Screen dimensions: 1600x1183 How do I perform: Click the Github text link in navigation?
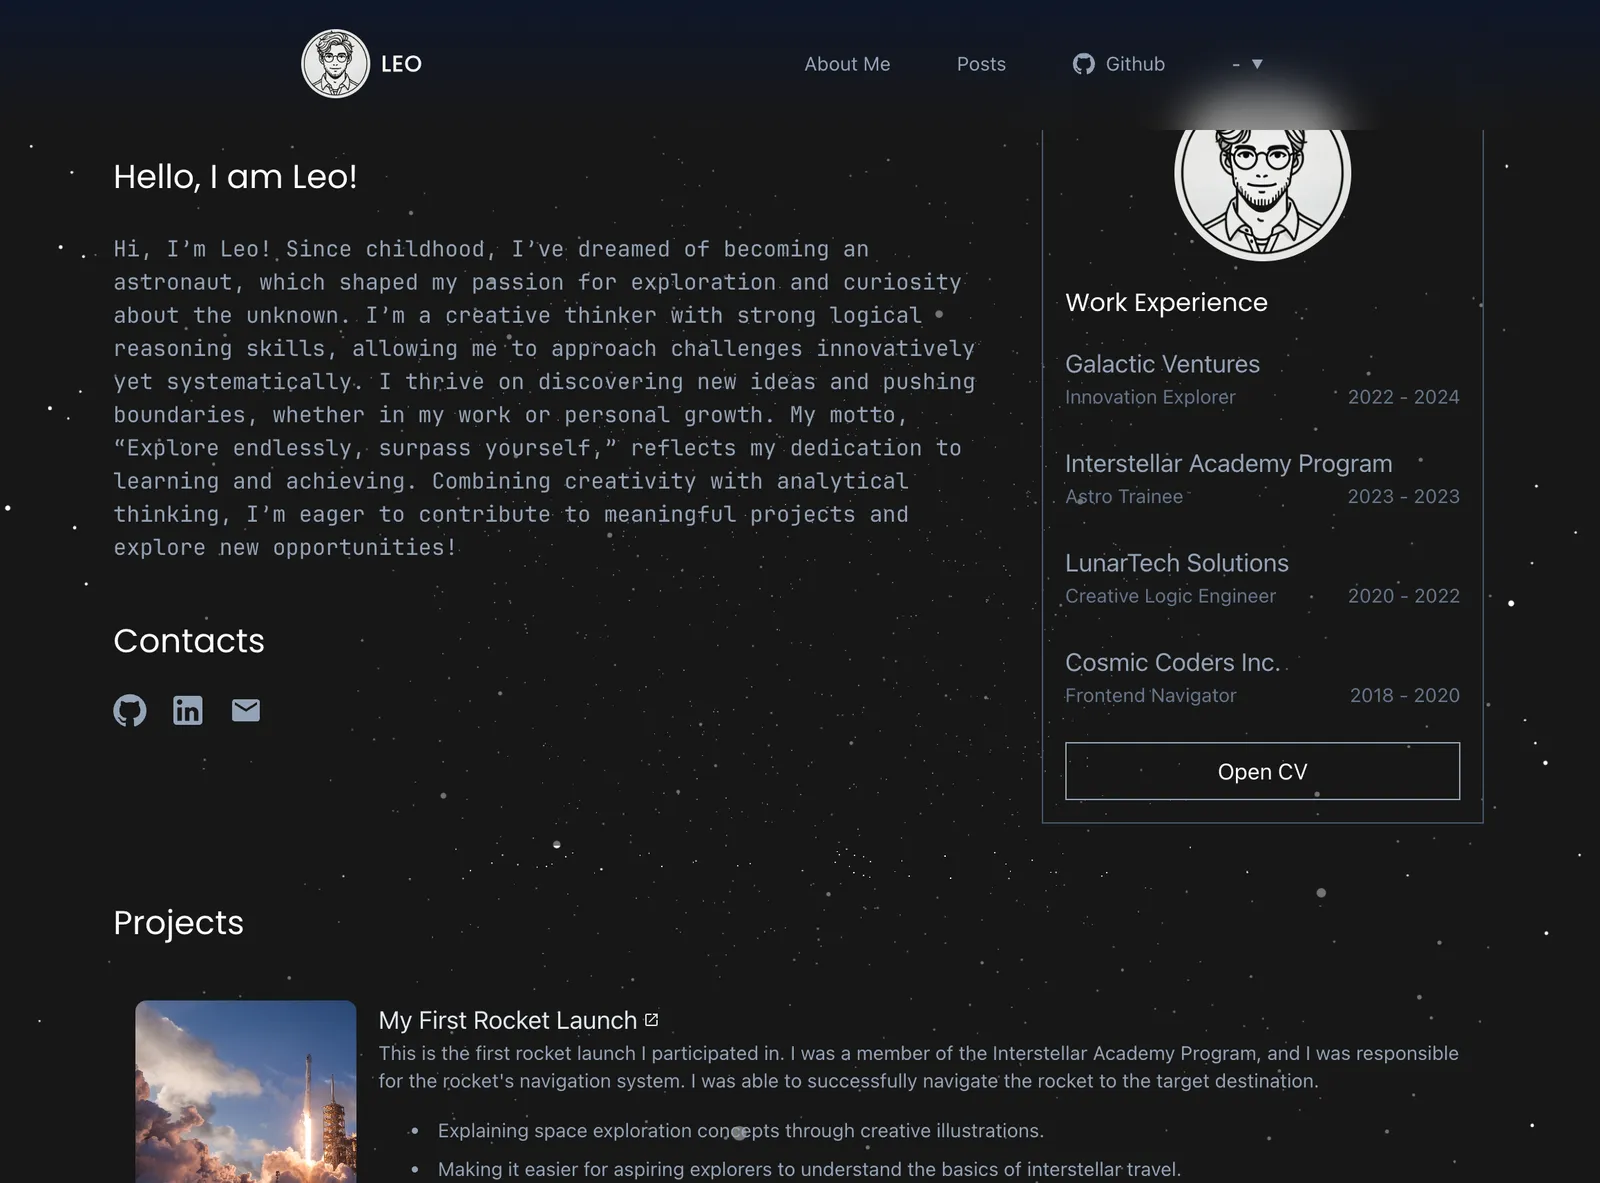(1135, 64)
